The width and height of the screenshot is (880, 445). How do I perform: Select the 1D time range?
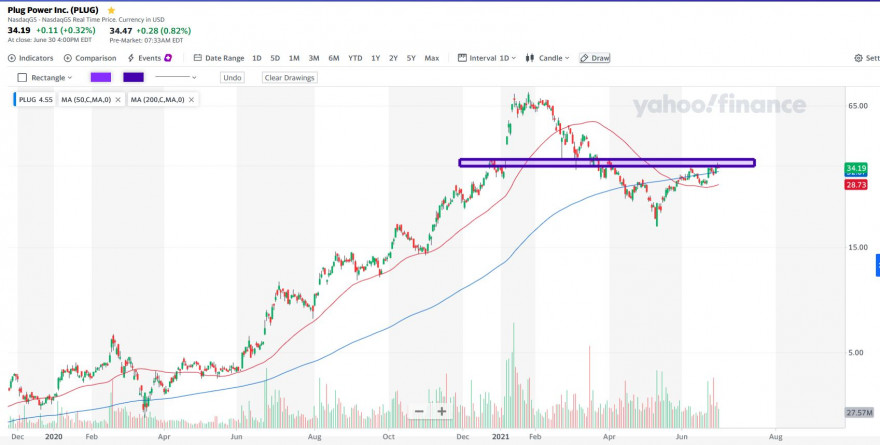pyautogui.click(x=256, y=58)
